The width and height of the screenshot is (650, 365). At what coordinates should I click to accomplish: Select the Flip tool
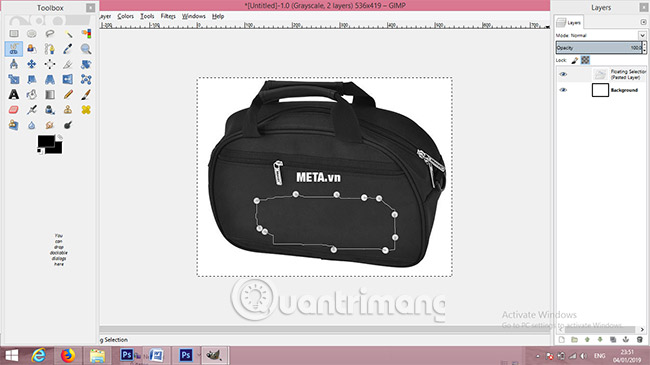click(x=68, y=79)
